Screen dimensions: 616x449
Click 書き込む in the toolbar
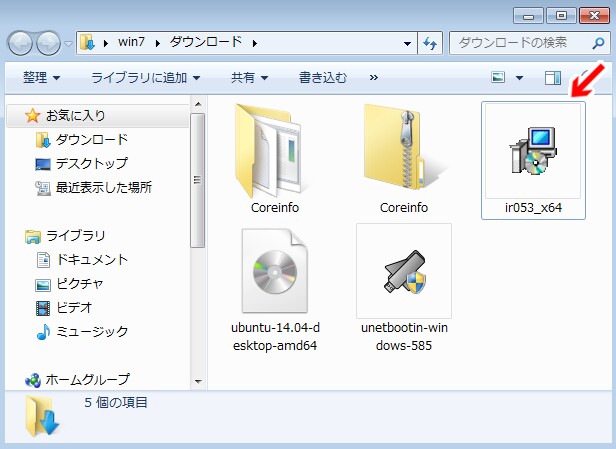point(323,77)
